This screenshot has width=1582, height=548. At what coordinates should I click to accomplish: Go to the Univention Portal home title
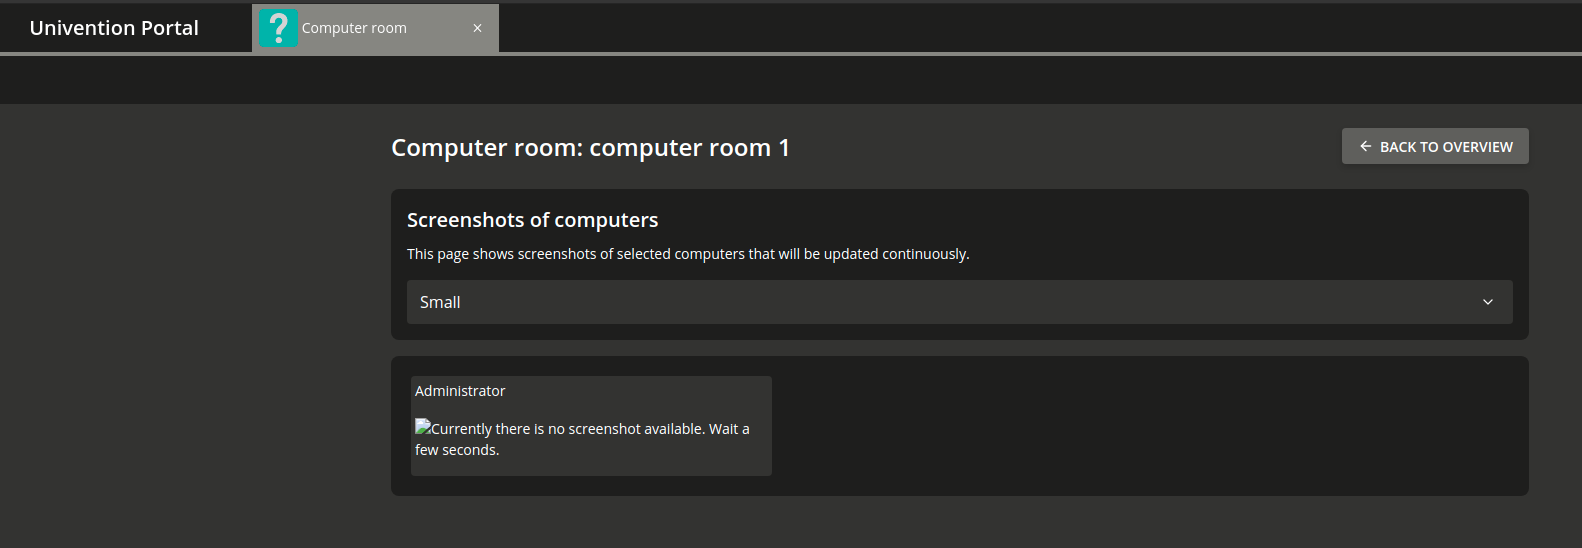pyautogui.click(x=114, y=28)
